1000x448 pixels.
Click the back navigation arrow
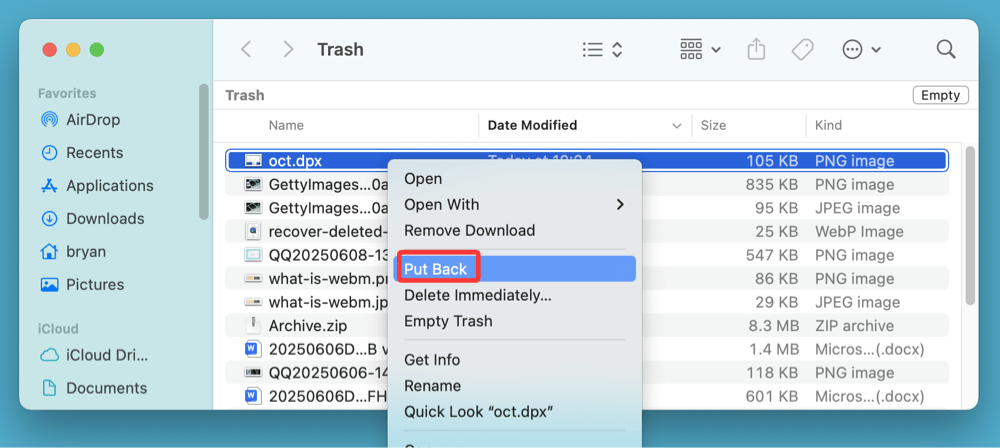pos(246,50)
